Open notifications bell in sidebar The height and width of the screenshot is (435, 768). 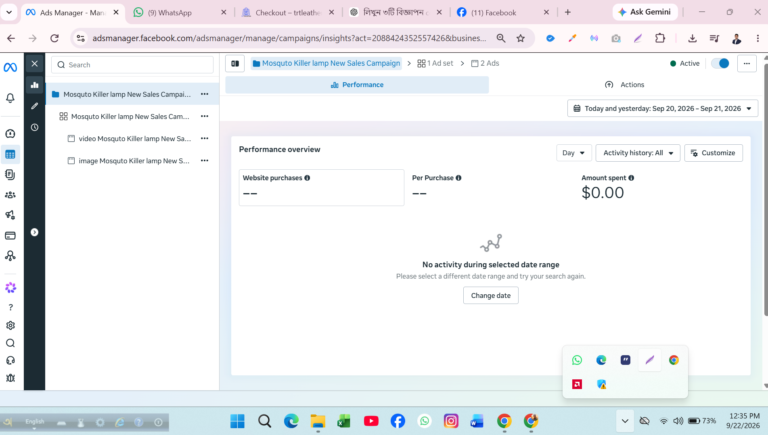pyautogui.click(x=10, y=98)
